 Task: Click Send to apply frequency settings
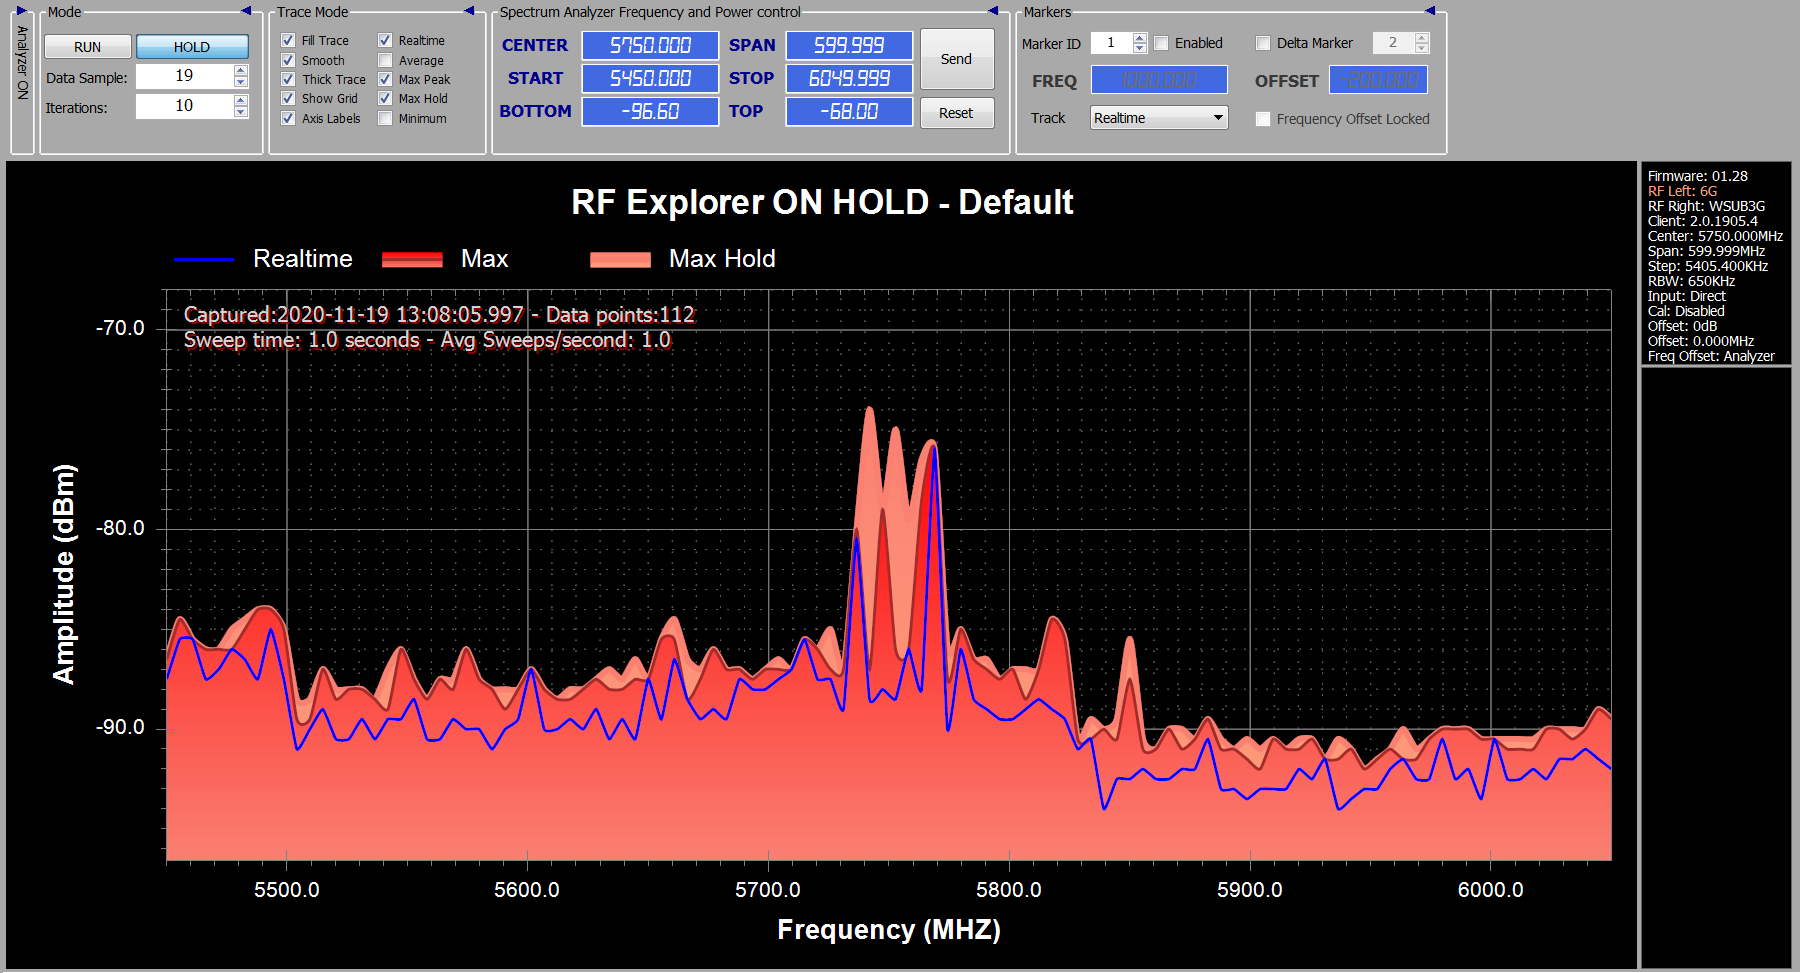pyautogui.click(x=956, y=59)
